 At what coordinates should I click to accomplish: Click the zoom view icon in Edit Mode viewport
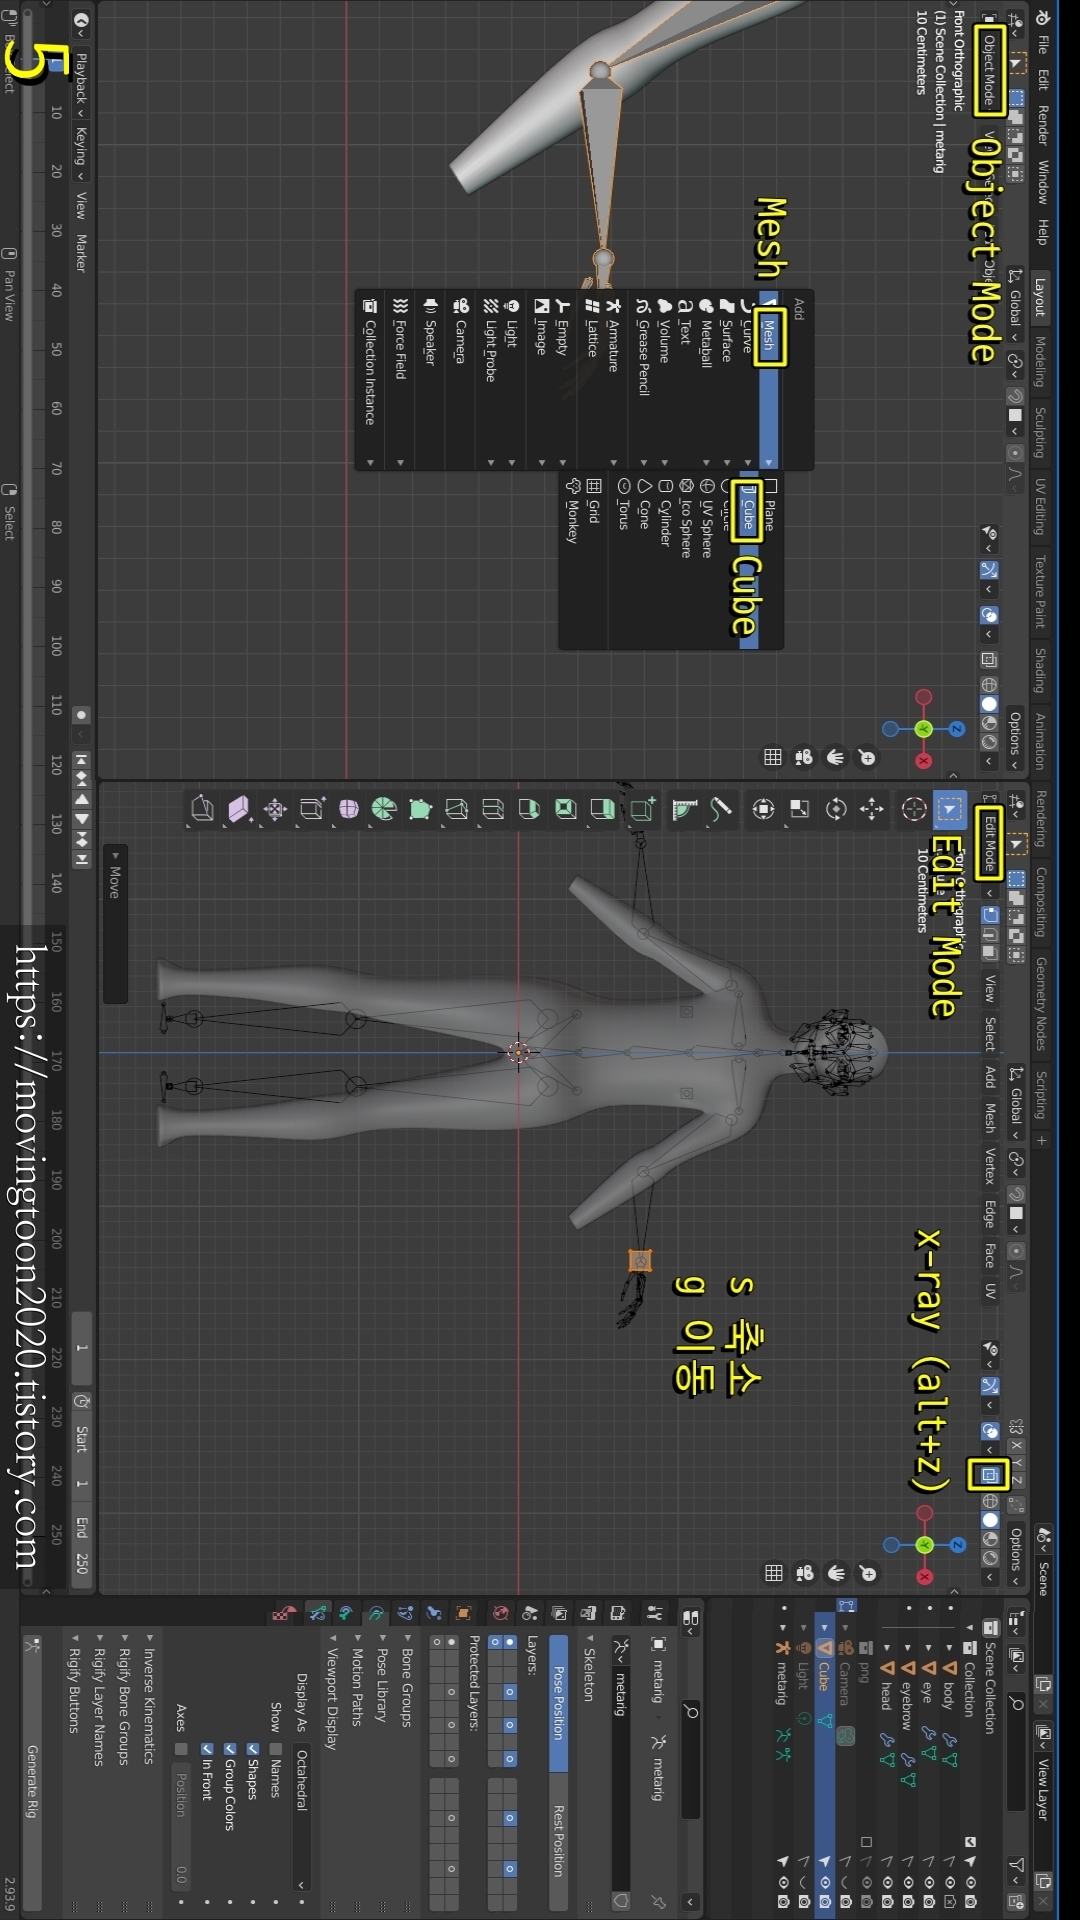click(868, 1573)
